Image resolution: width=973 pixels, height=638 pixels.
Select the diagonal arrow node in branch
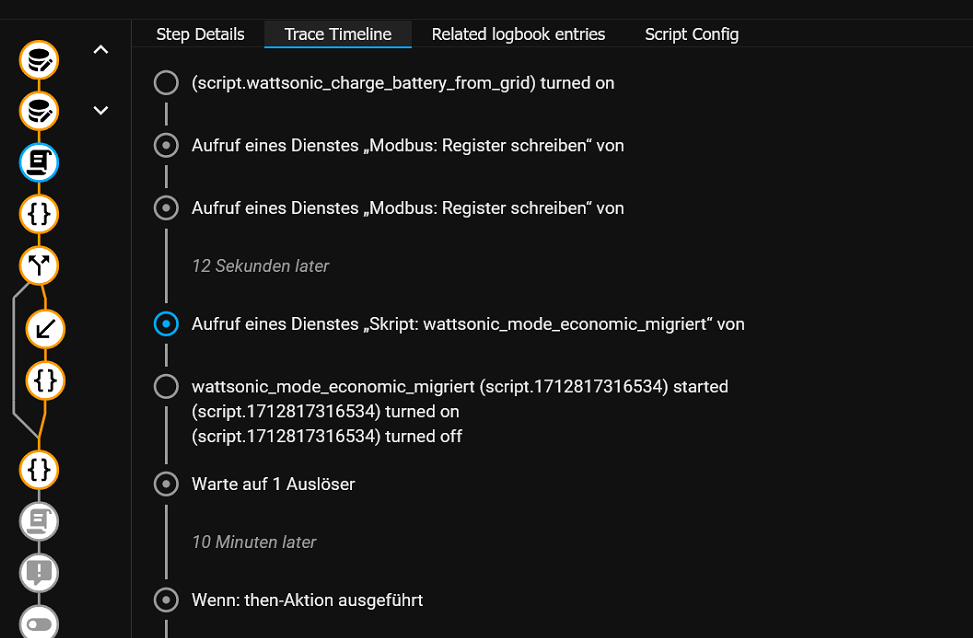click(45, 329)
